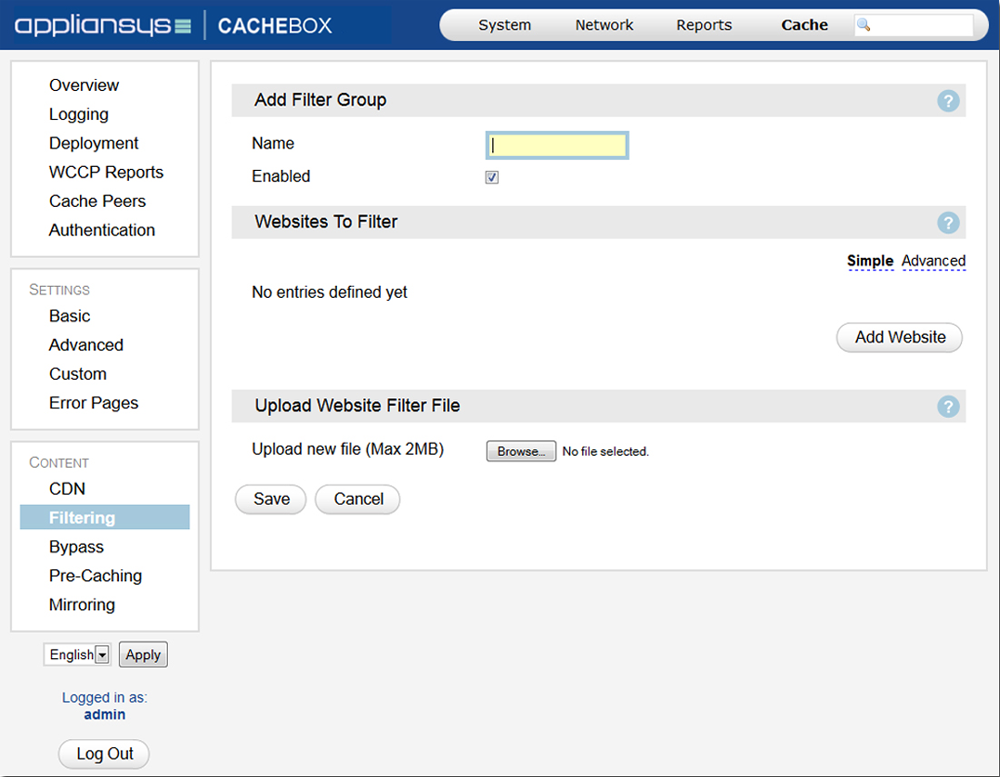1000x777 pixels.
Task: Open the Deployment page
Action: pos(94,143)
